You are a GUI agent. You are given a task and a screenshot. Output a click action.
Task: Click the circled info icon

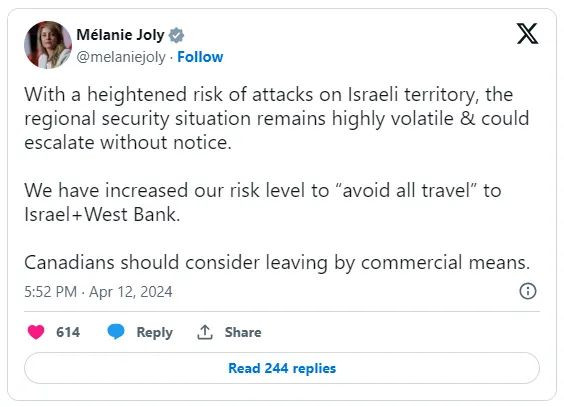(x=528, y=291)
